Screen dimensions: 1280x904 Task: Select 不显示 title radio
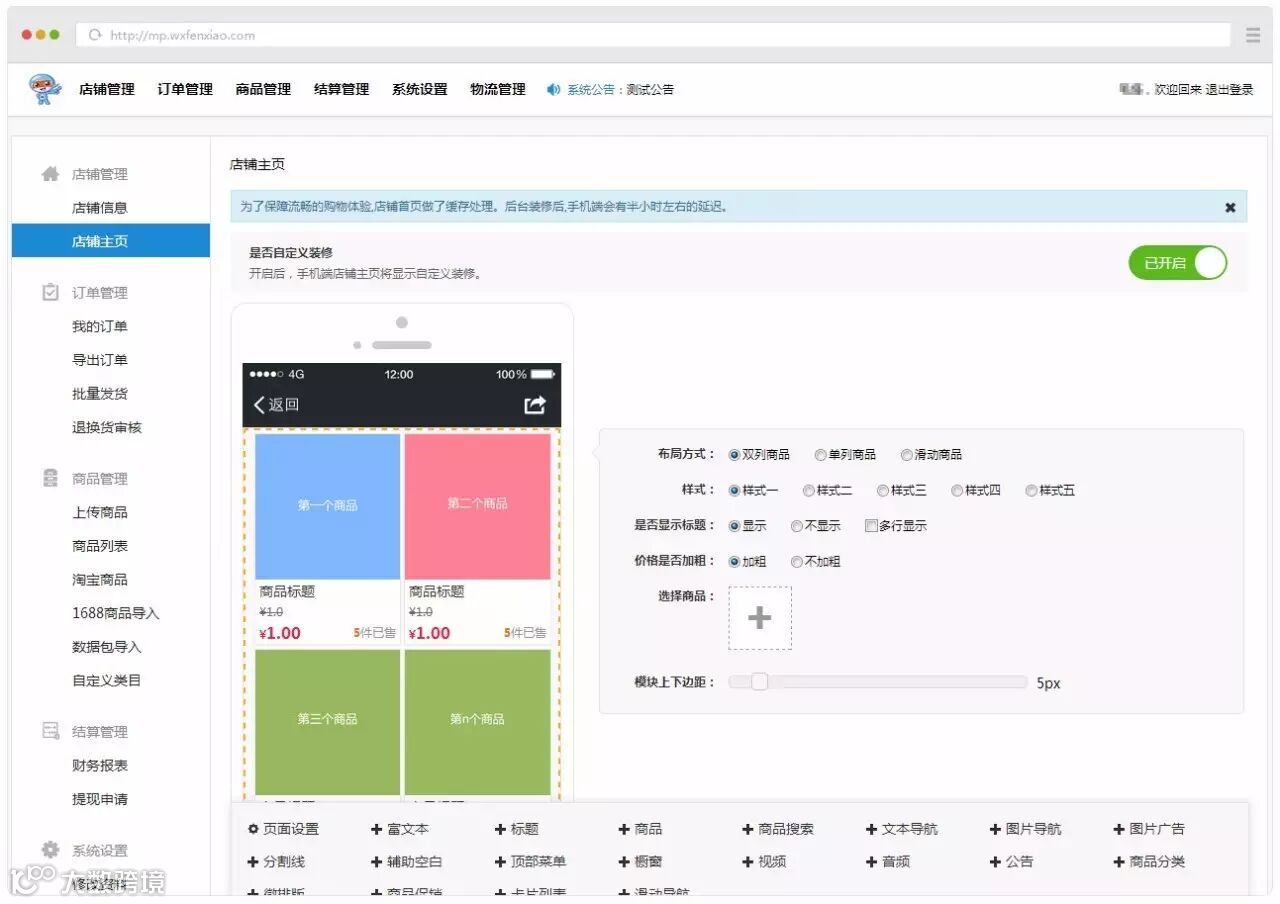(x=797, y=526)
